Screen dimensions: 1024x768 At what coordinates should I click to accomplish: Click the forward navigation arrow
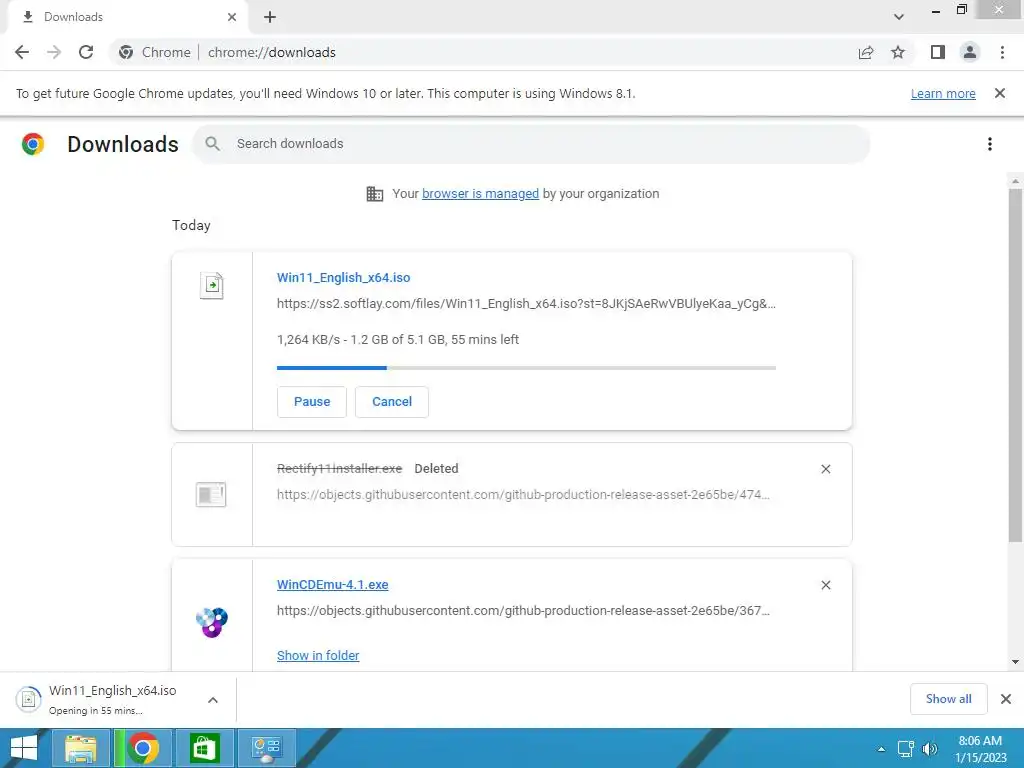click(54, 52)
